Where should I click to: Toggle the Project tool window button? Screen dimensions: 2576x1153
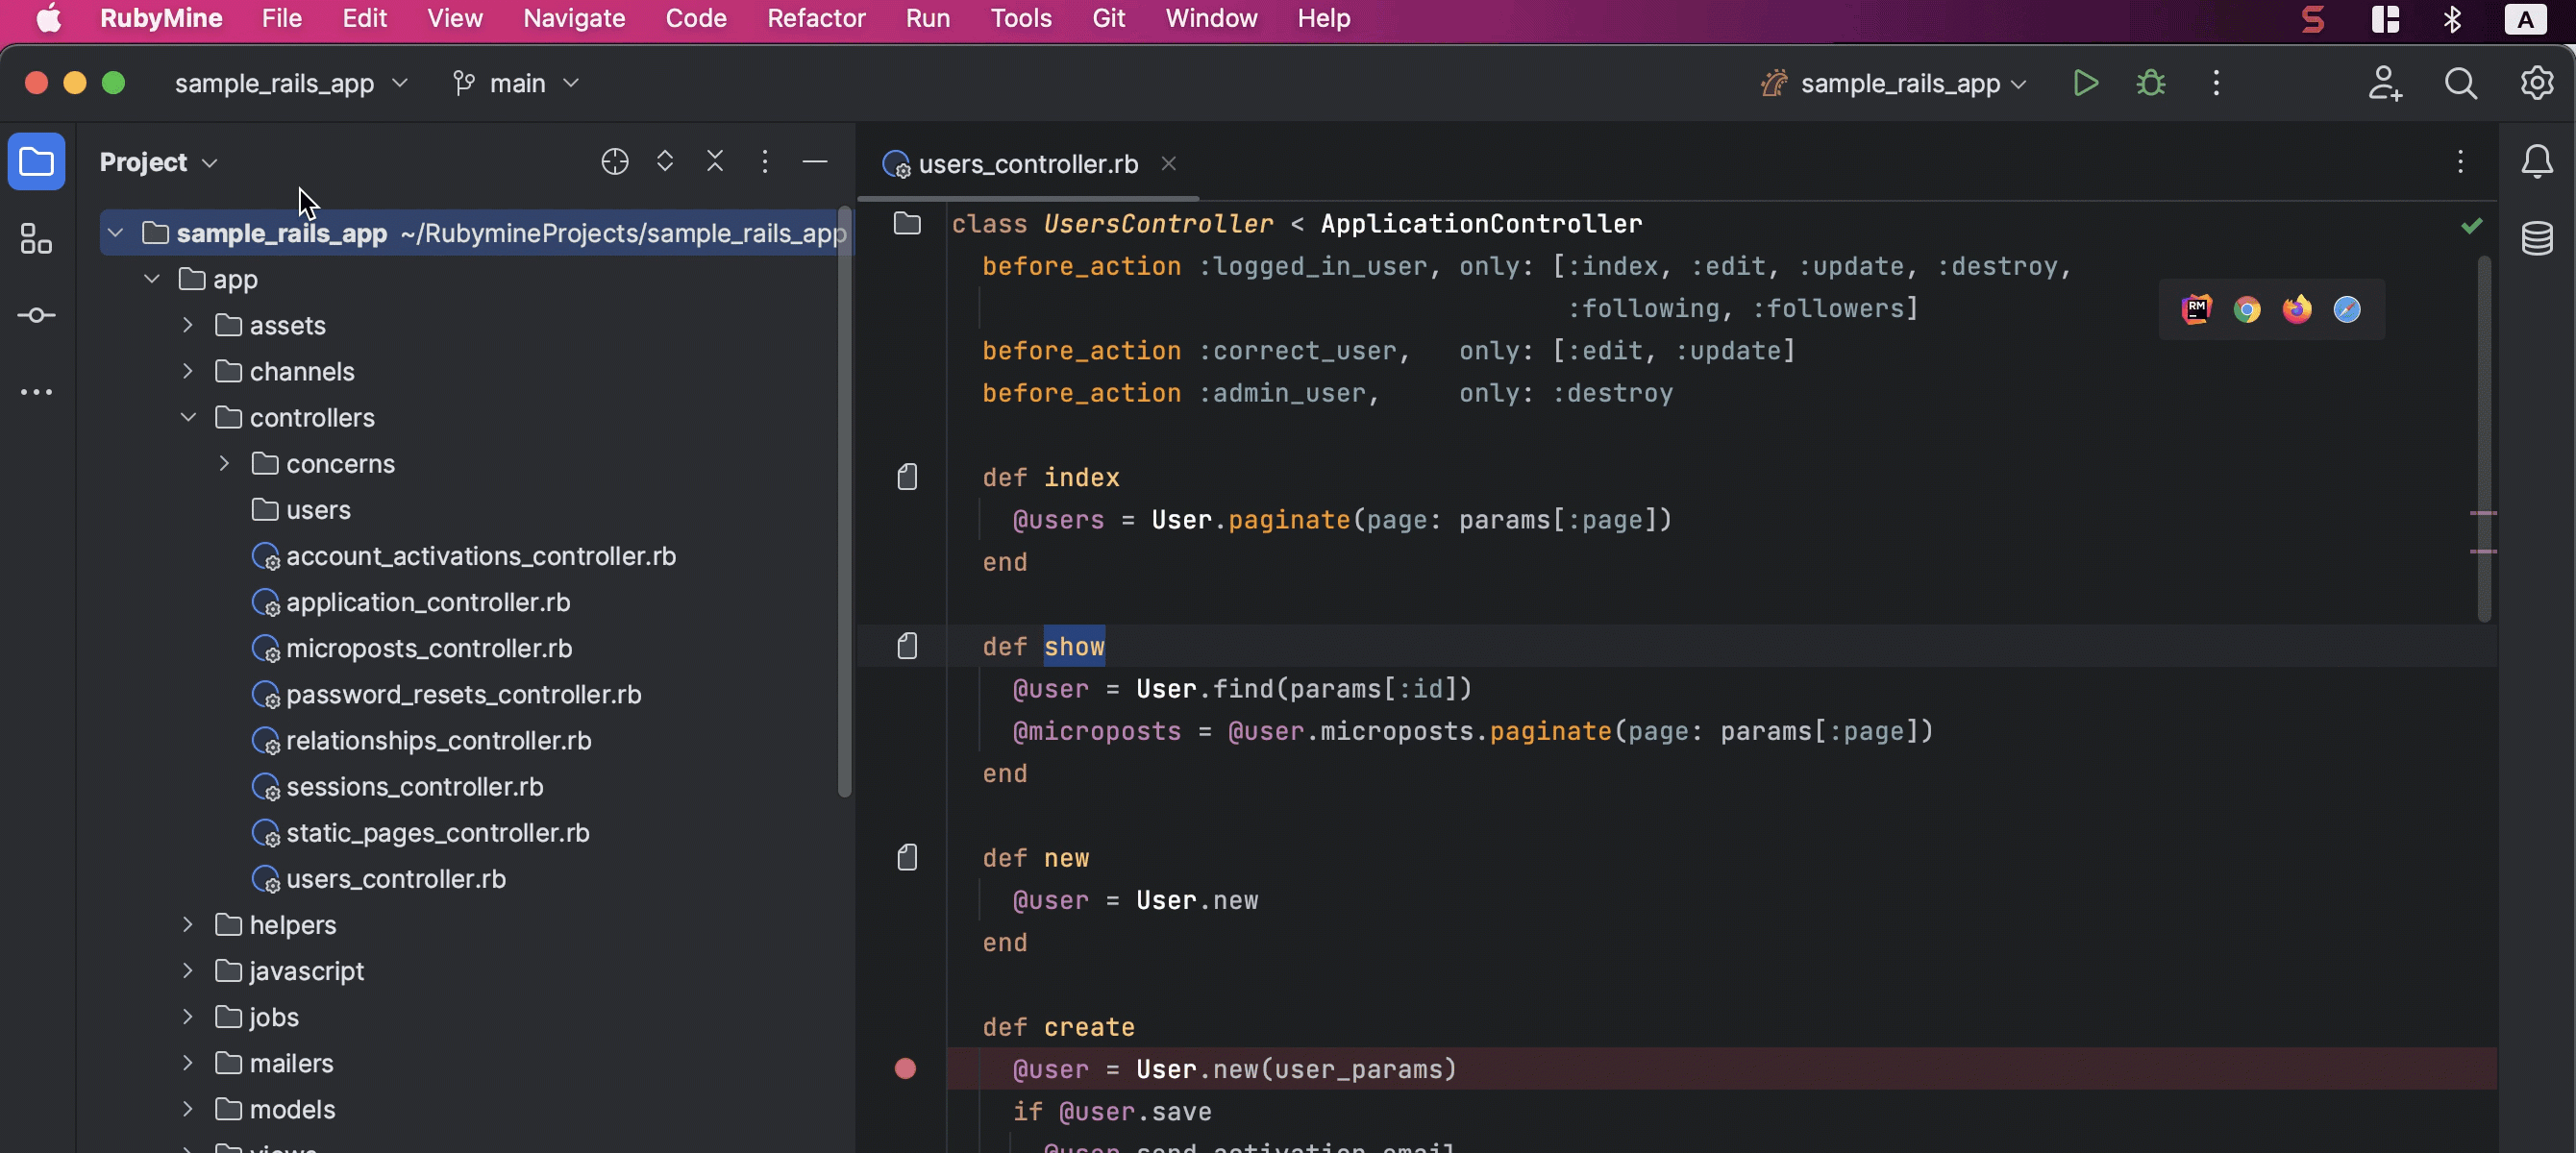36,162
